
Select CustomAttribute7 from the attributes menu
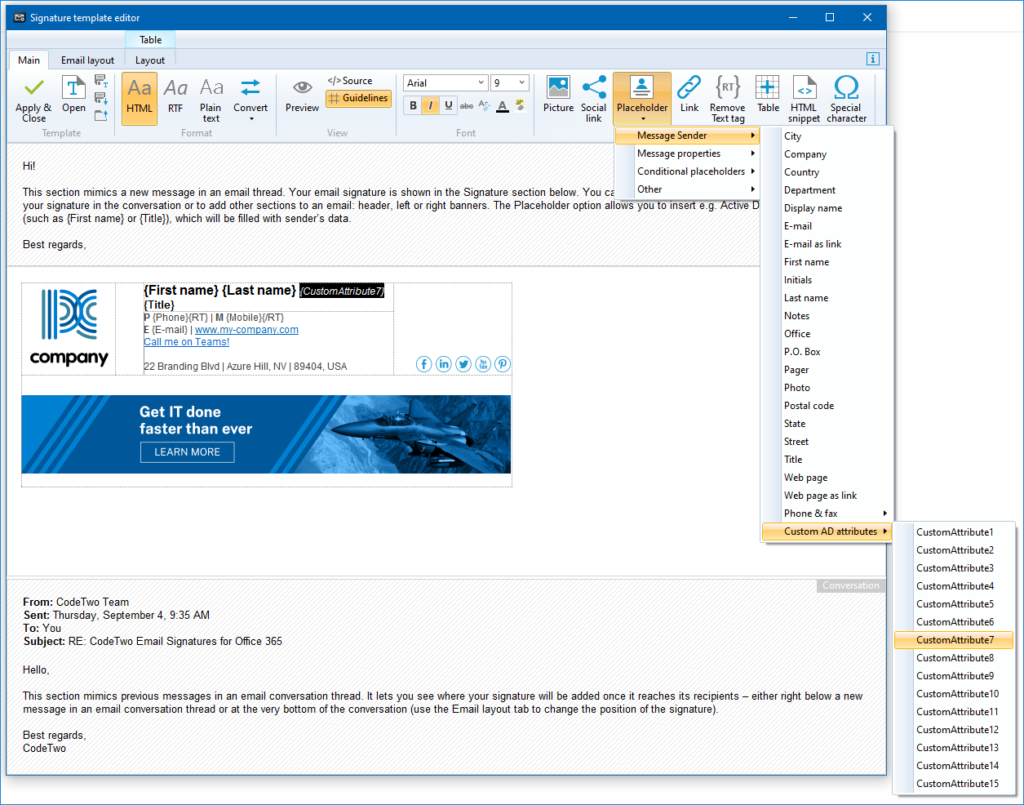click(x=953, y=638)
